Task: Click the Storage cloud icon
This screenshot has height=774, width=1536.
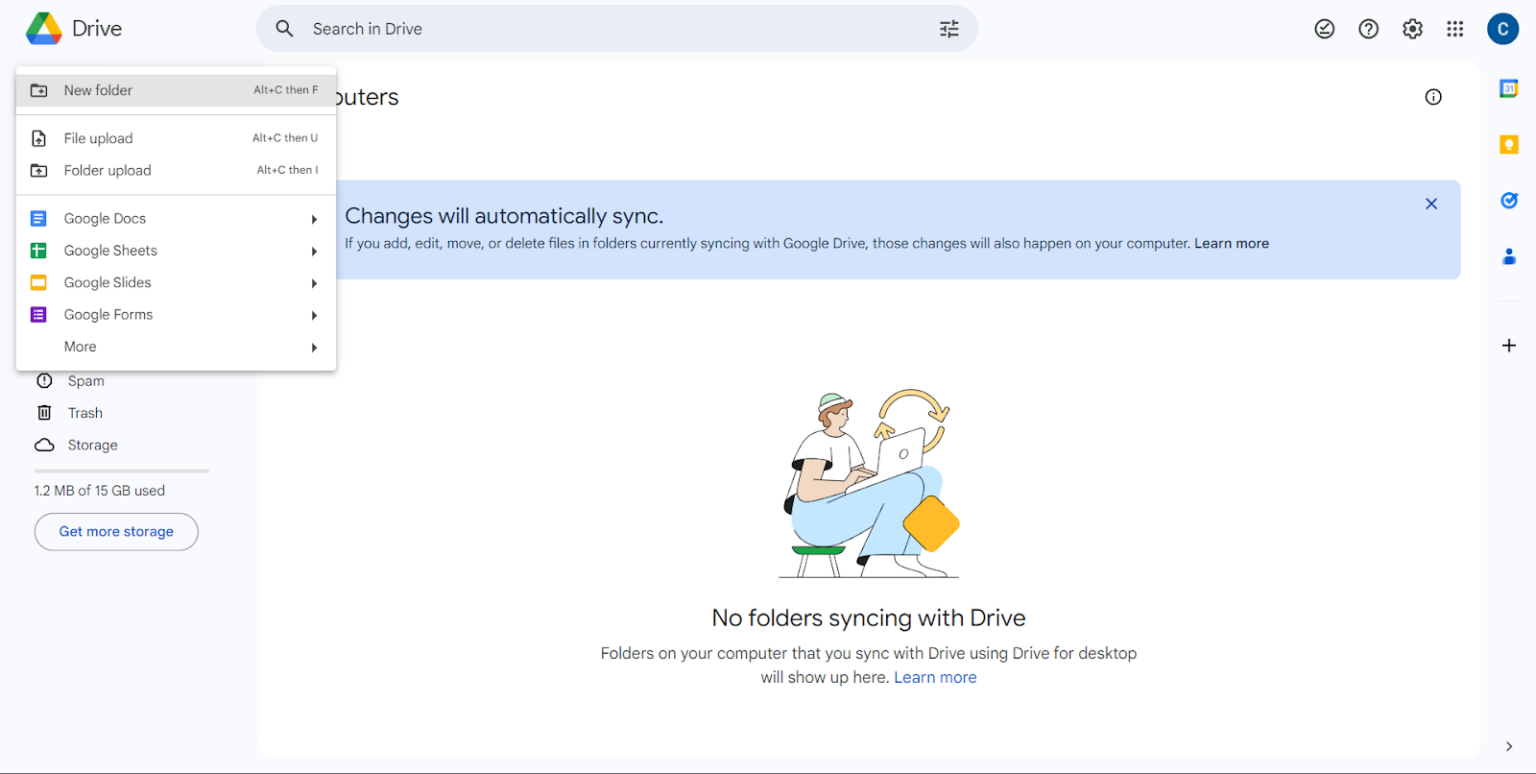Action: tap(44, 445)
